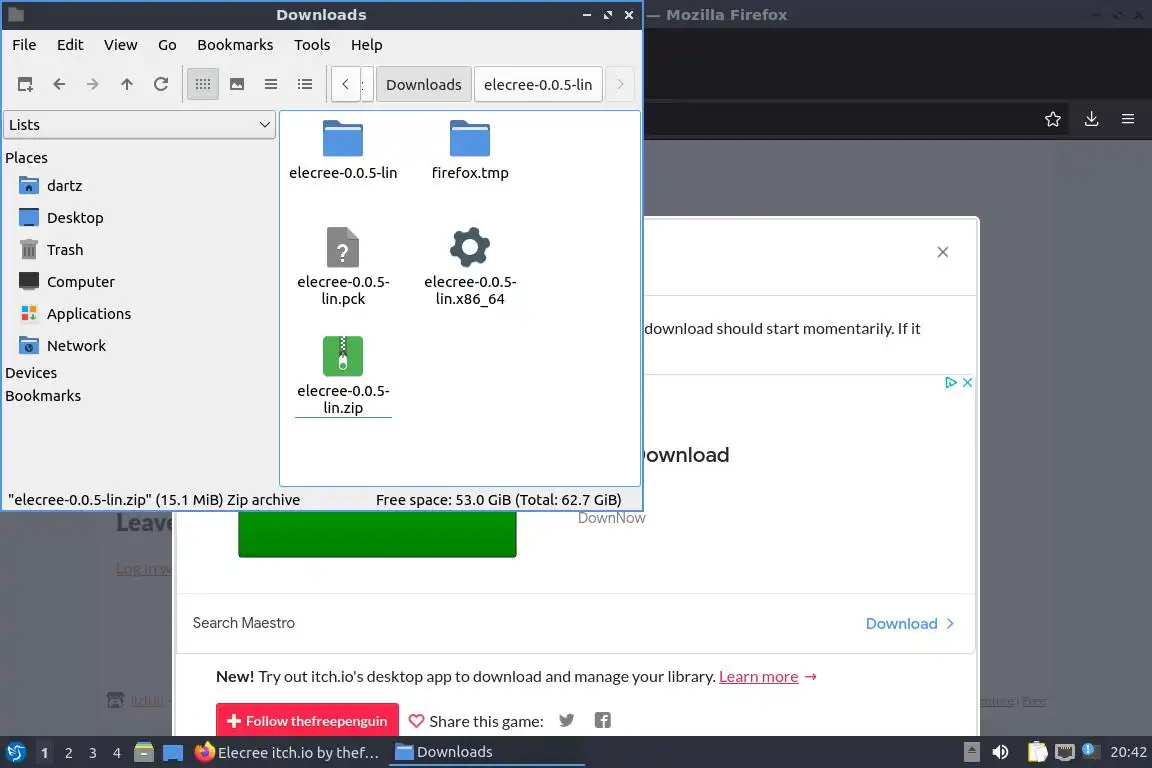The image size is (1152, 768).
Task: Click Learn more link
Action: click(x=758, y=676)
